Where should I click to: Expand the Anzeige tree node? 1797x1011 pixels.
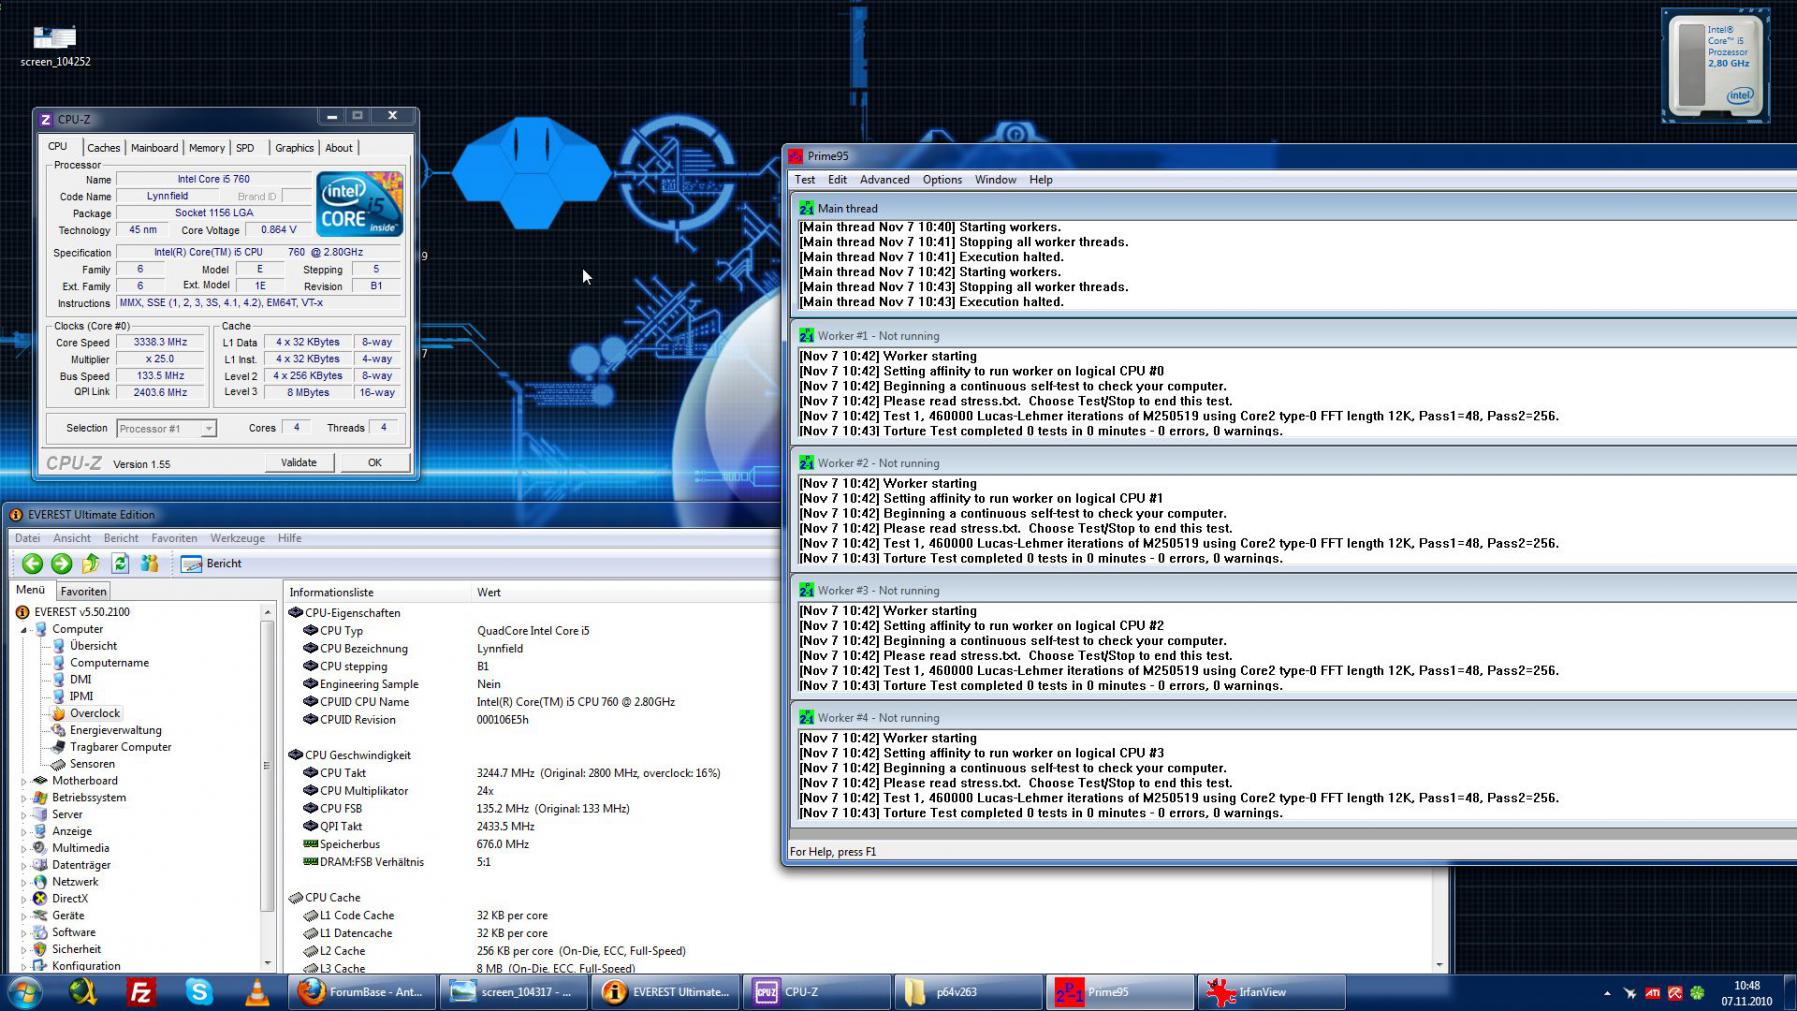[x=24, y=832]
